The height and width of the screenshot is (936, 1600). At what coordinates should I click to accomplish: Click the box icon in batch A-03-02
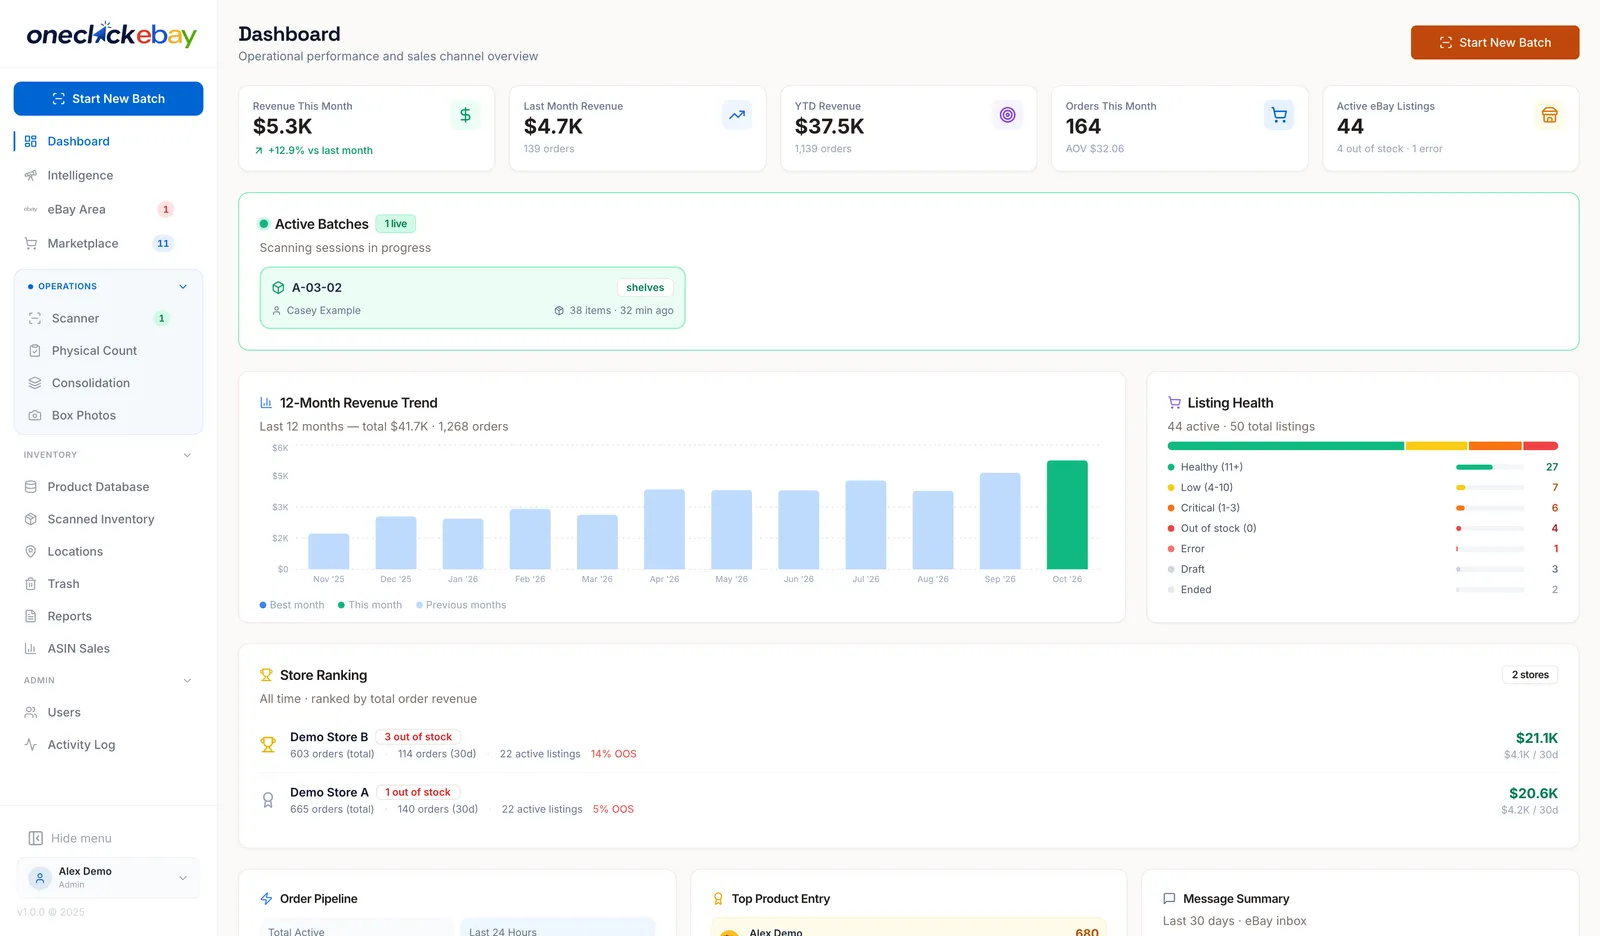279,288
